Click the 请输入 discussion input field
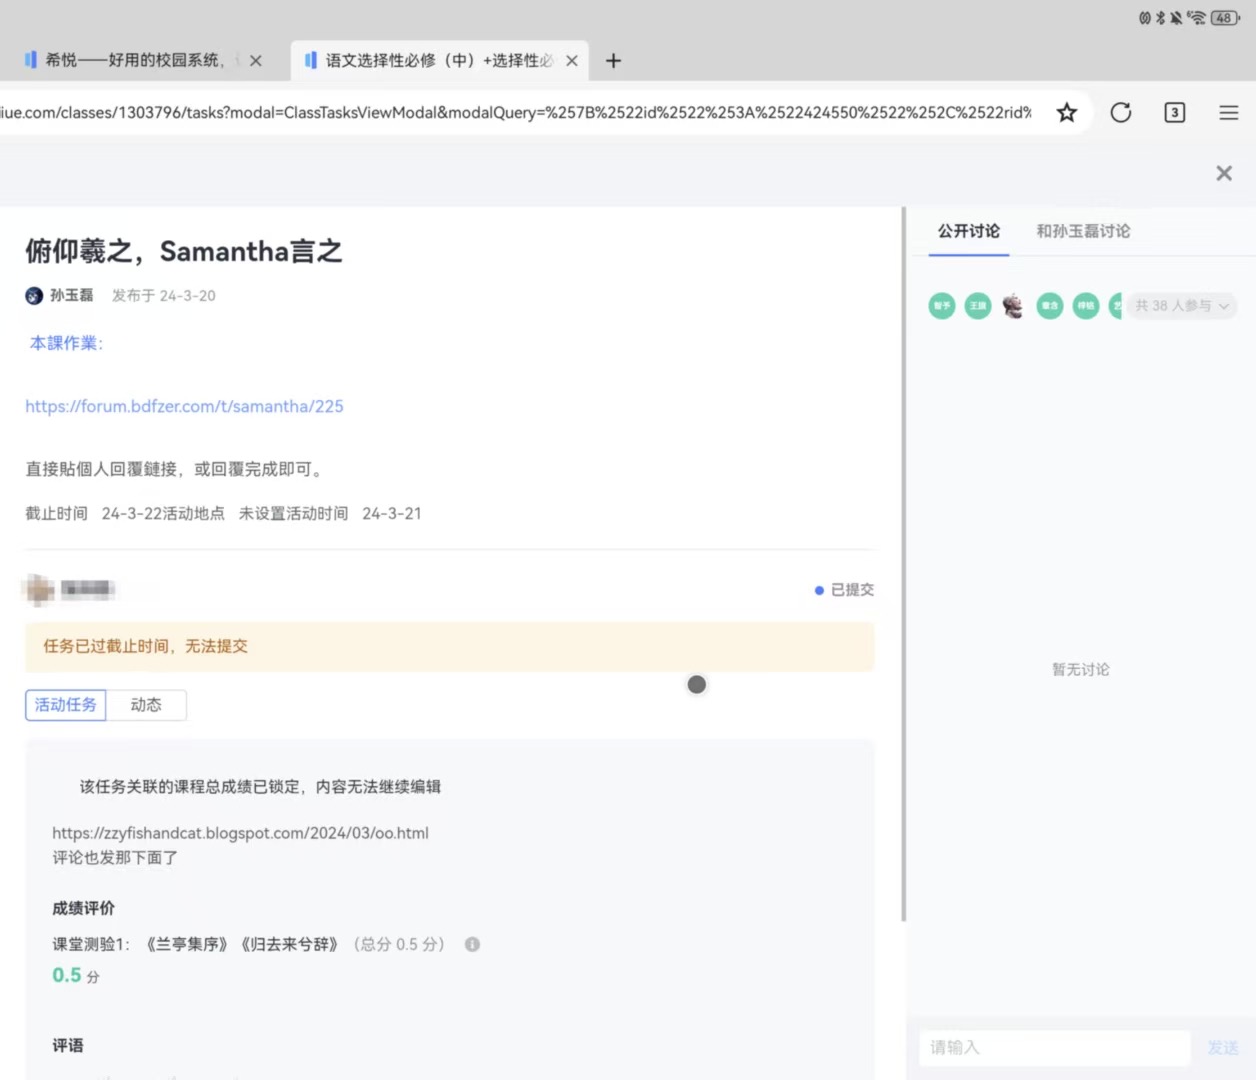 [x=1054, y=1047]
